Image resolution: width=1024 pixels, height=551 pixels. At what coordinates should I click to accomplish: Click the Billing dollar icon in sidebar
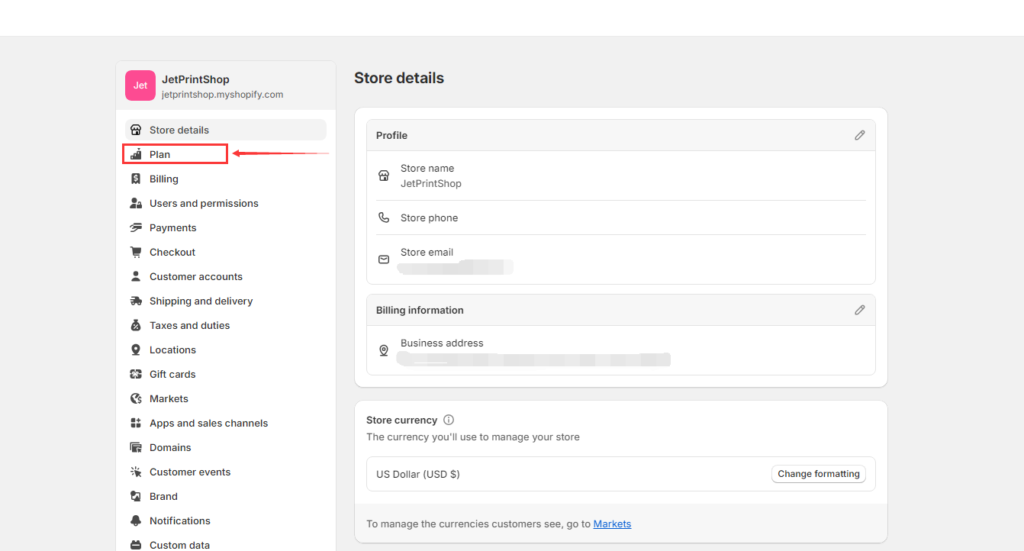pyautogui.click(x=136, y=179)
